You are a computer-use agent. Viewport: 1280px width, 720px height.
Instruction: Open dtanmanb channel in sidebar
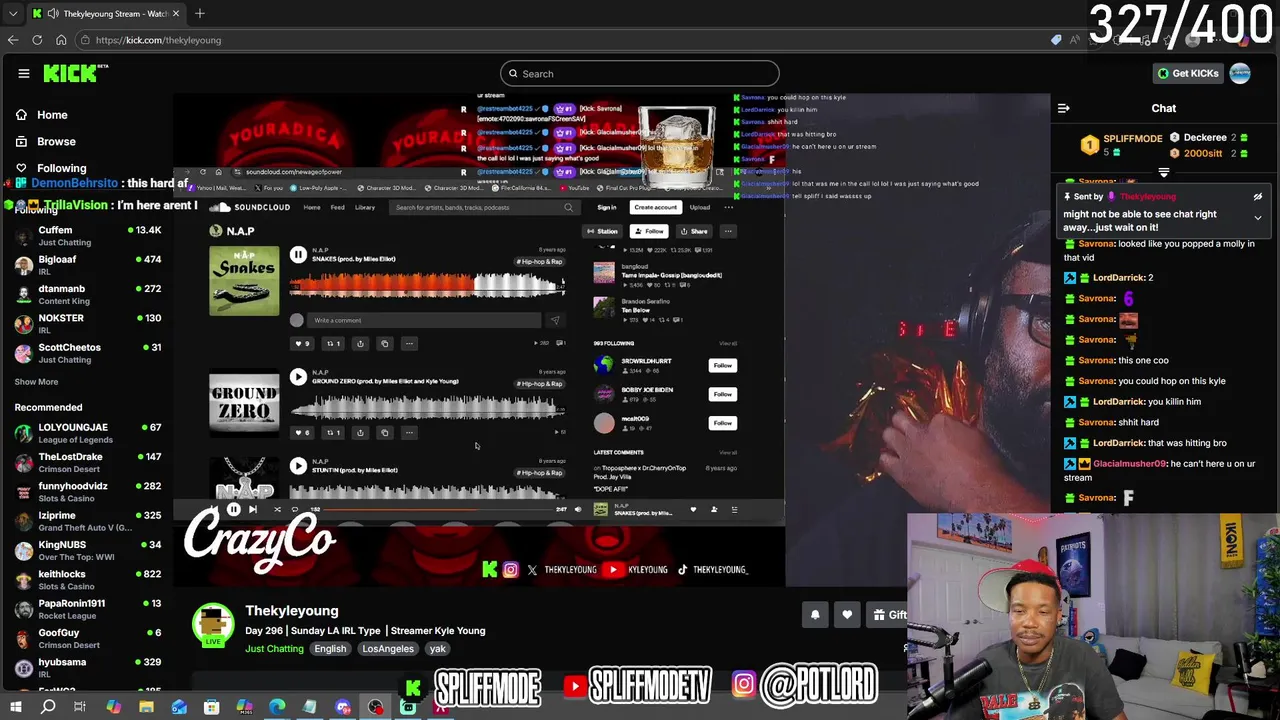(x=87, y=294)
